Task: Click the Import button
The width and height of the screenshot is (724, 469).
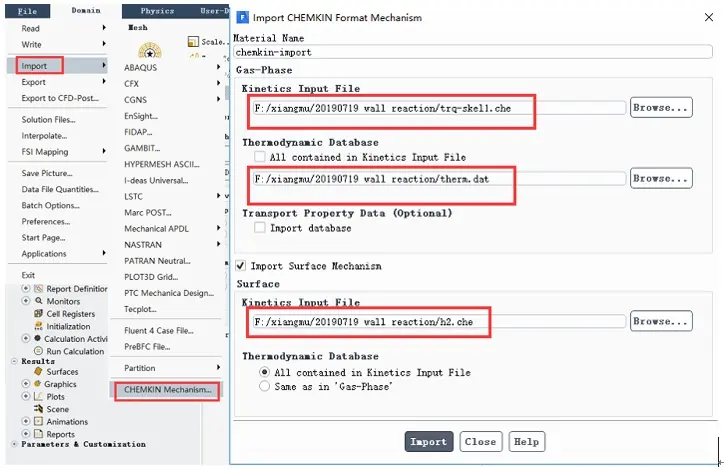Action: (429, 442)
